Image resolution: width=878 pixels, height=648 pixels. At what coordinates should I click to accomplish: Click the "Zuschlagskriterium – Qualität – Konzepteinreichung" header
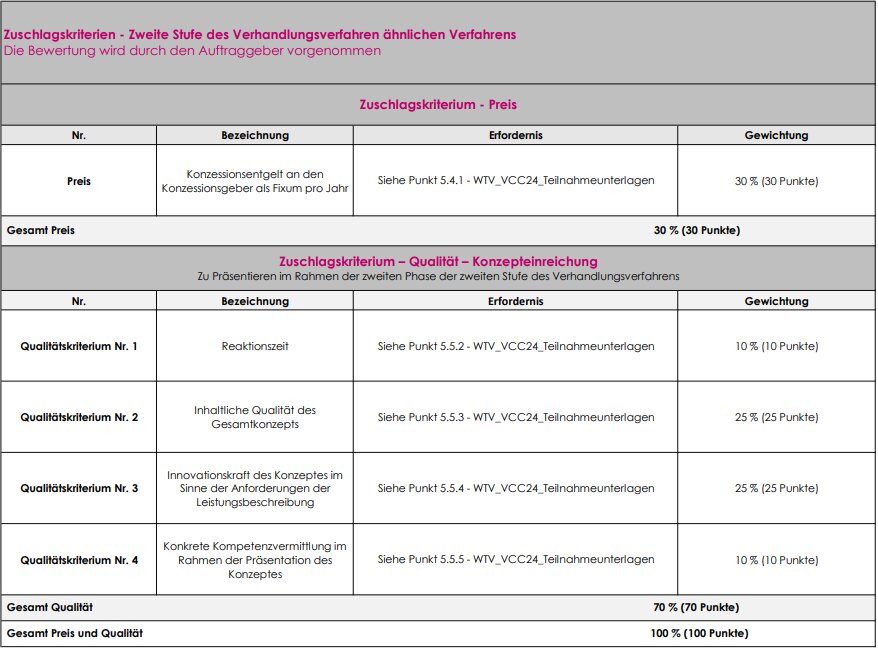tap(438, 261)
